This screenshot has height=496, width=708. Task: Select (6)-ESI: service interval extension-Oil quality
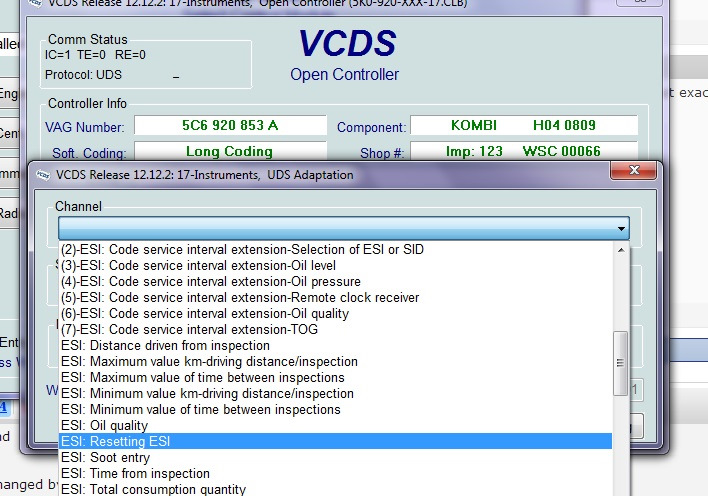click(335, 314)
